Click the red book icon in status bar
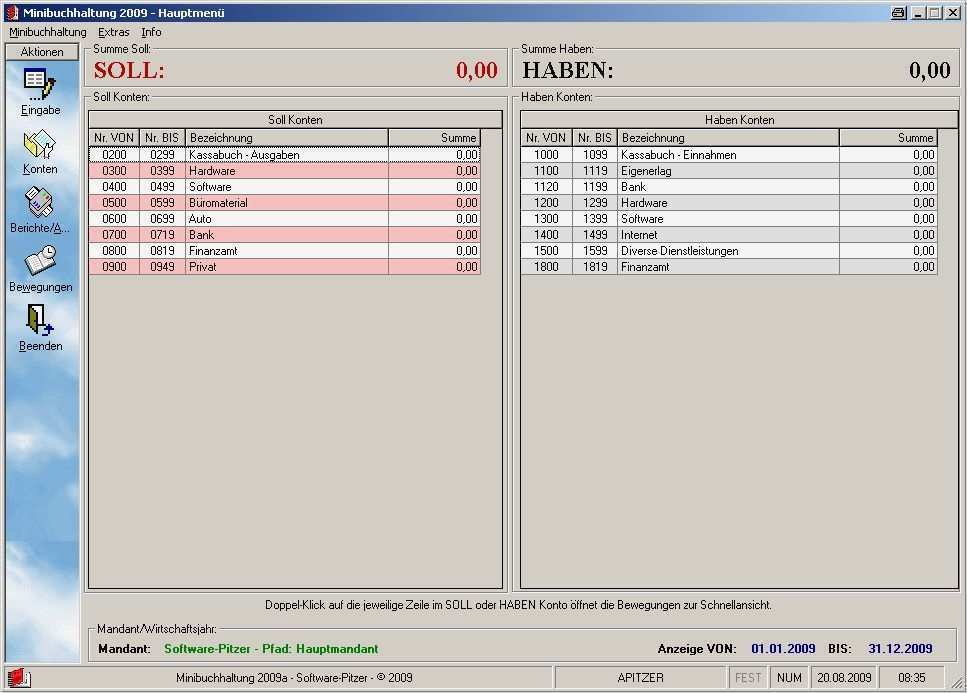This screenshot has width=967, height=693. (18, 678)
